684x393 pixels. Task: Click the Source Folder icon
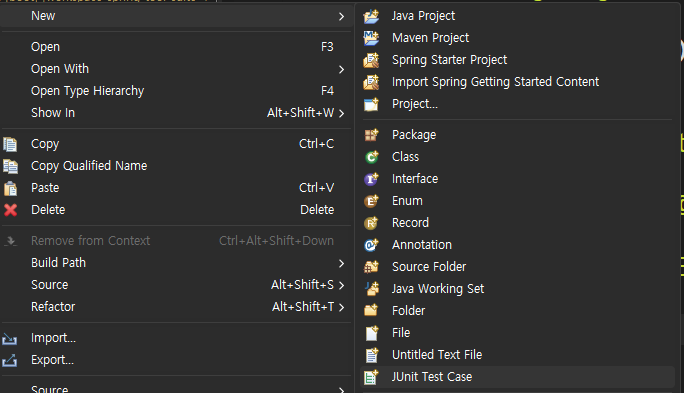tap(371, 267)
